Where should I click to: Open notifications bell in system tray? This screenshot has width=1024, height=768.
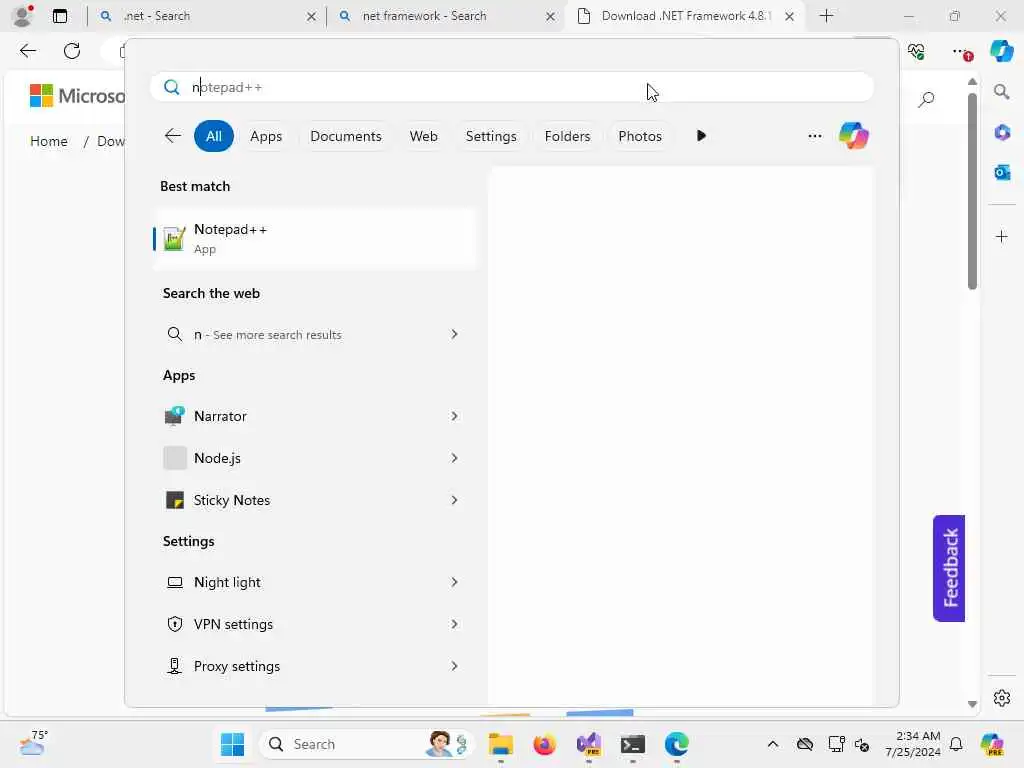click(x=956, y=744)
